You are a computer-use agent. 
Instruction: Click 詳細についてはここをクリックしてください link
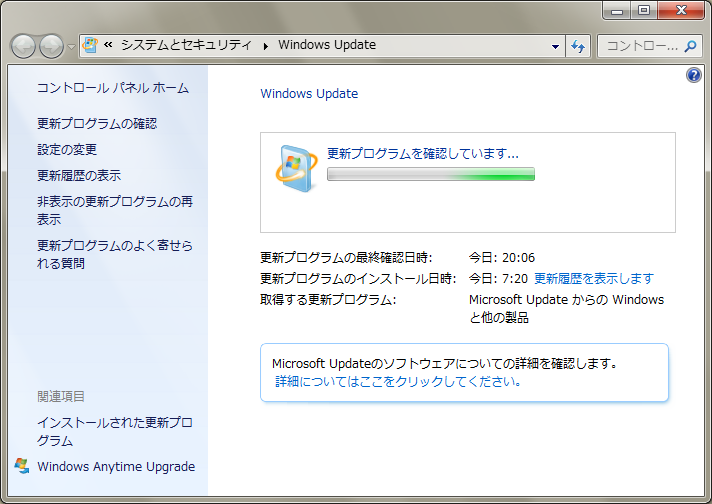click(x=398, y=381)
